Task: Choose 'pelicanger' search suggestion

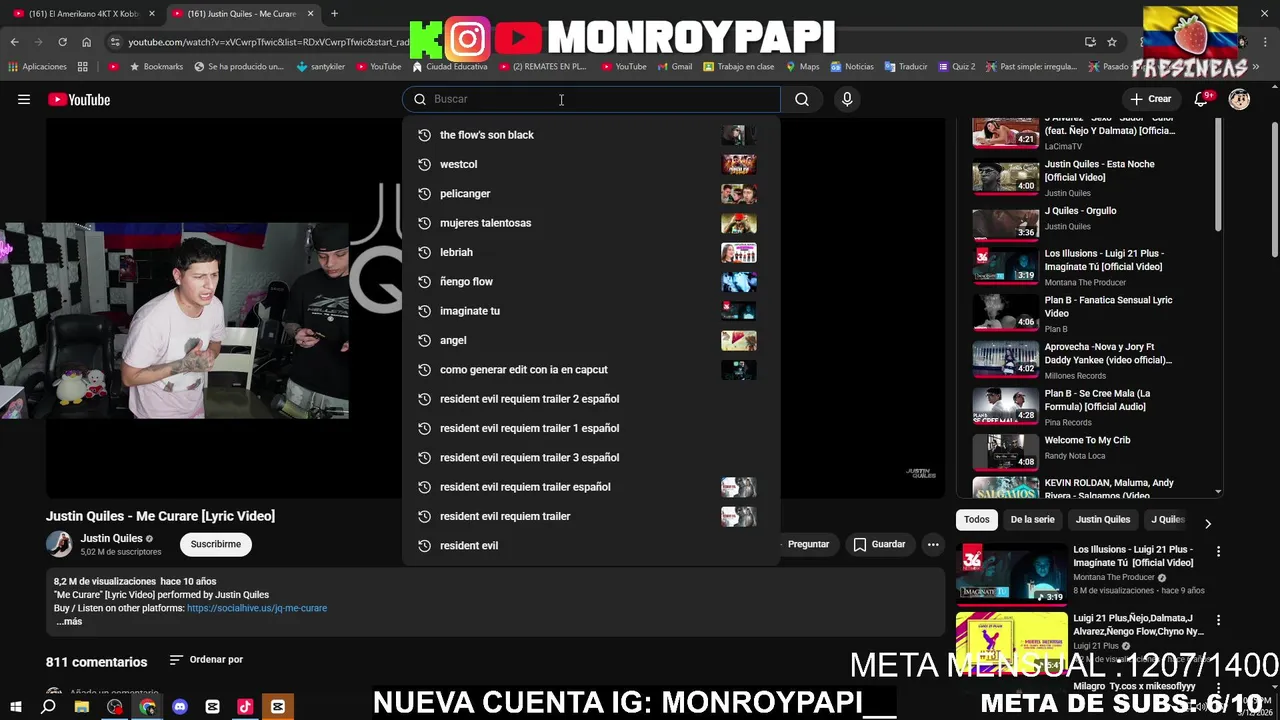Action: (x=590, y=194)
